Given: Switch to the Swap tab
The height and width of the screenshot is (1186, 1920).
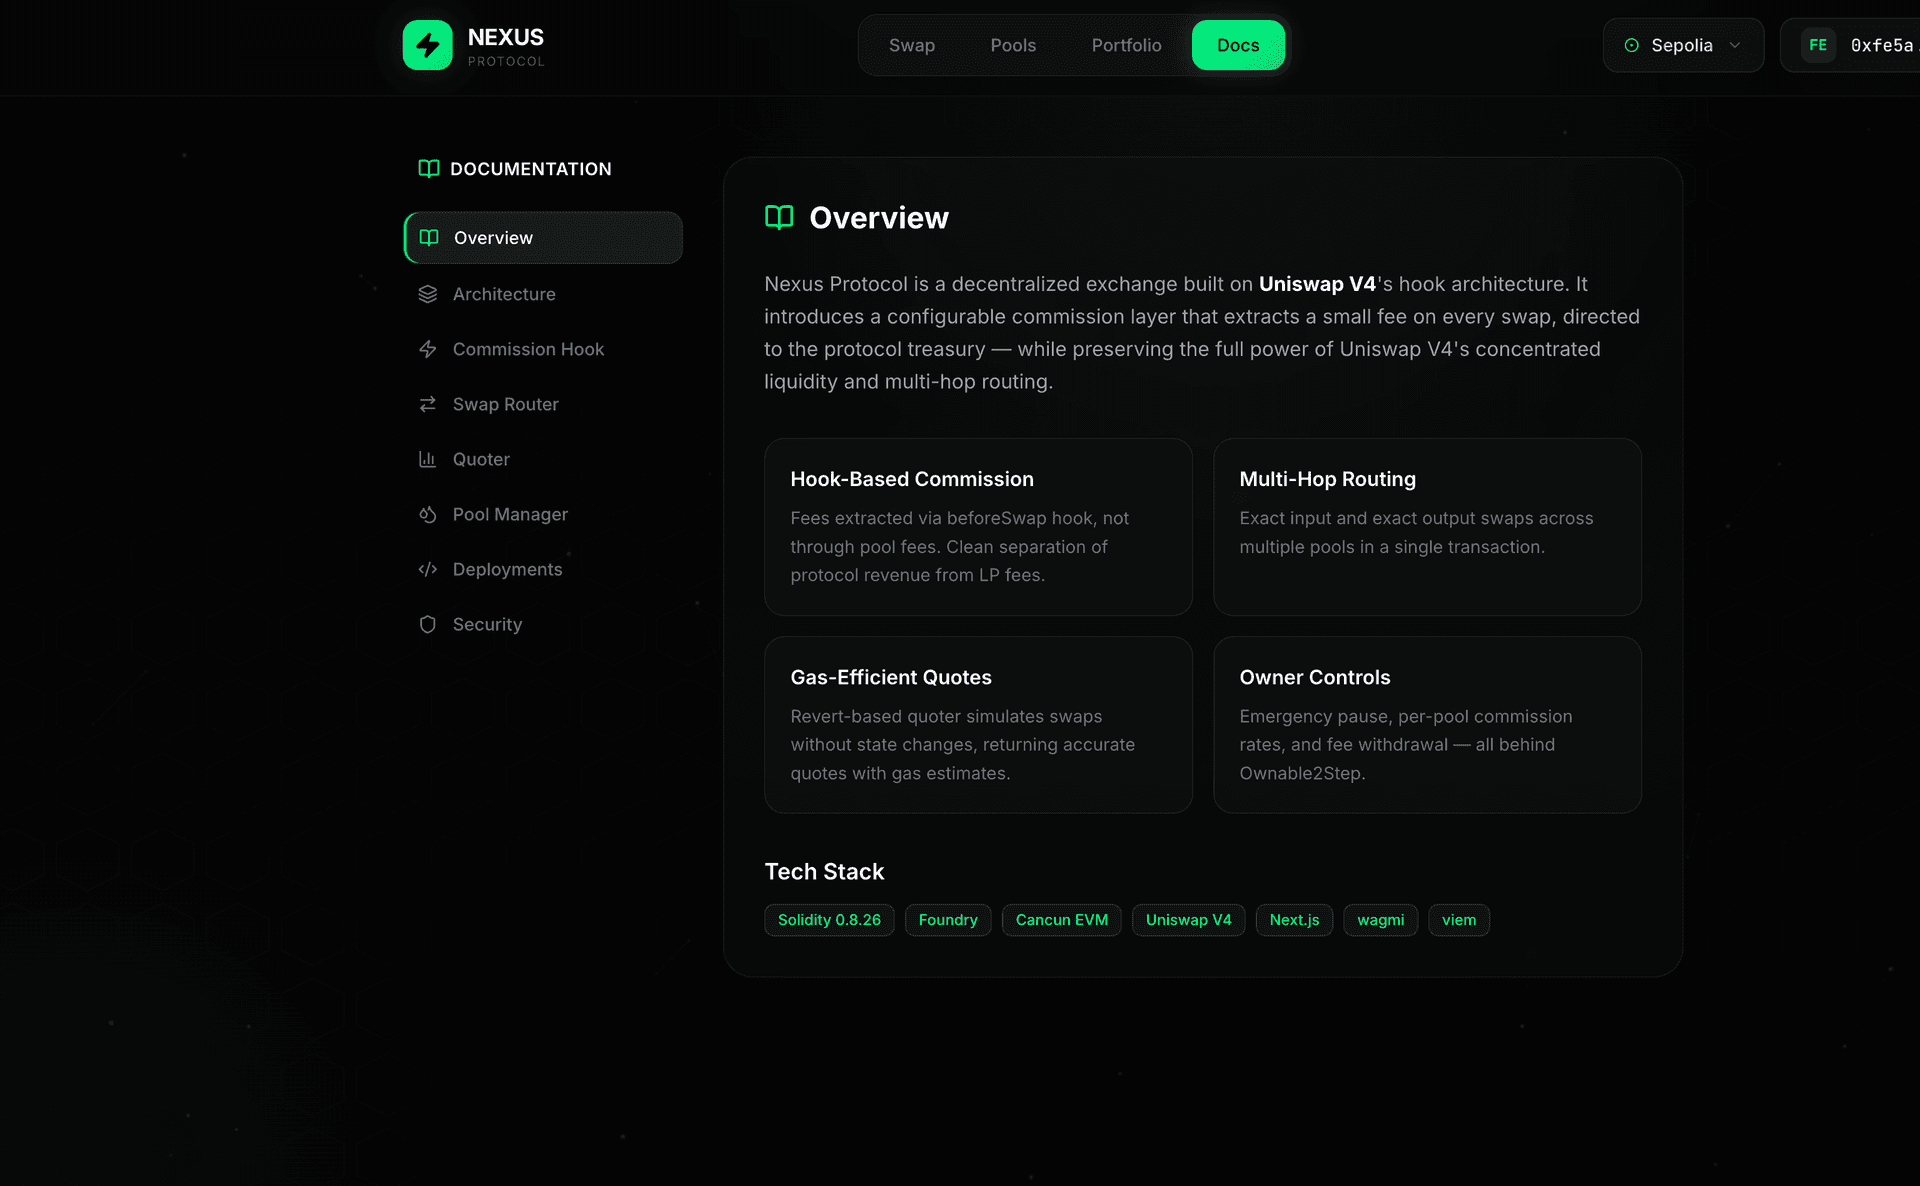Looking at the screenshot, I should point(911,45).
